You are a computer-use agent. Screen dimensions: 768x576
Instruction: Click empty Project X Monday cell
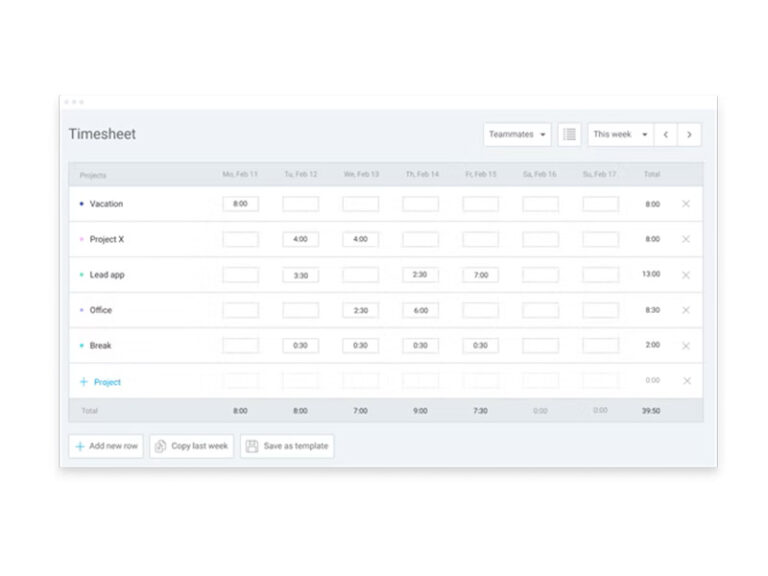240,239
